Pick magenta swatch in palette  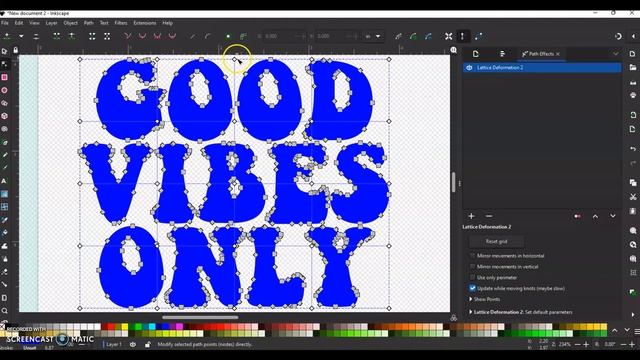pyautogui.click(x=179, y=327)
